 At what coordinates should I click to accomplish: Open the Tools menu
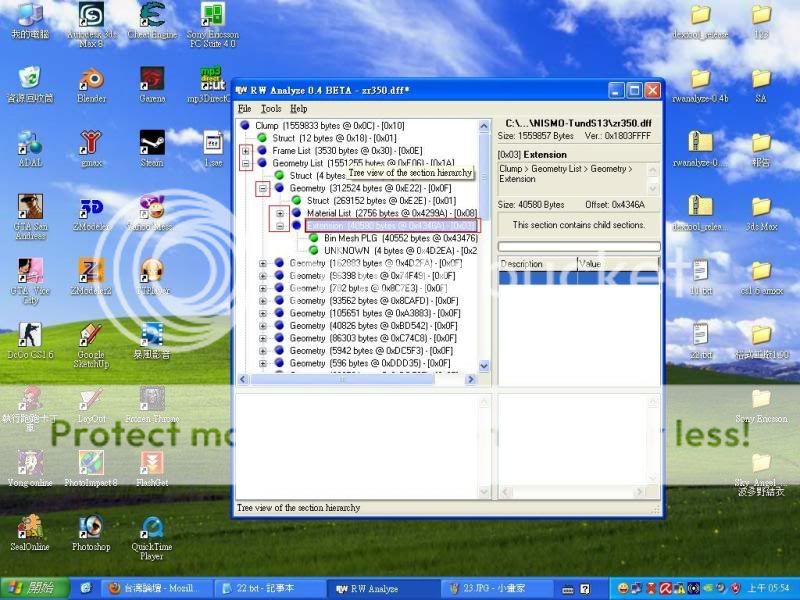tap(271, 108)
